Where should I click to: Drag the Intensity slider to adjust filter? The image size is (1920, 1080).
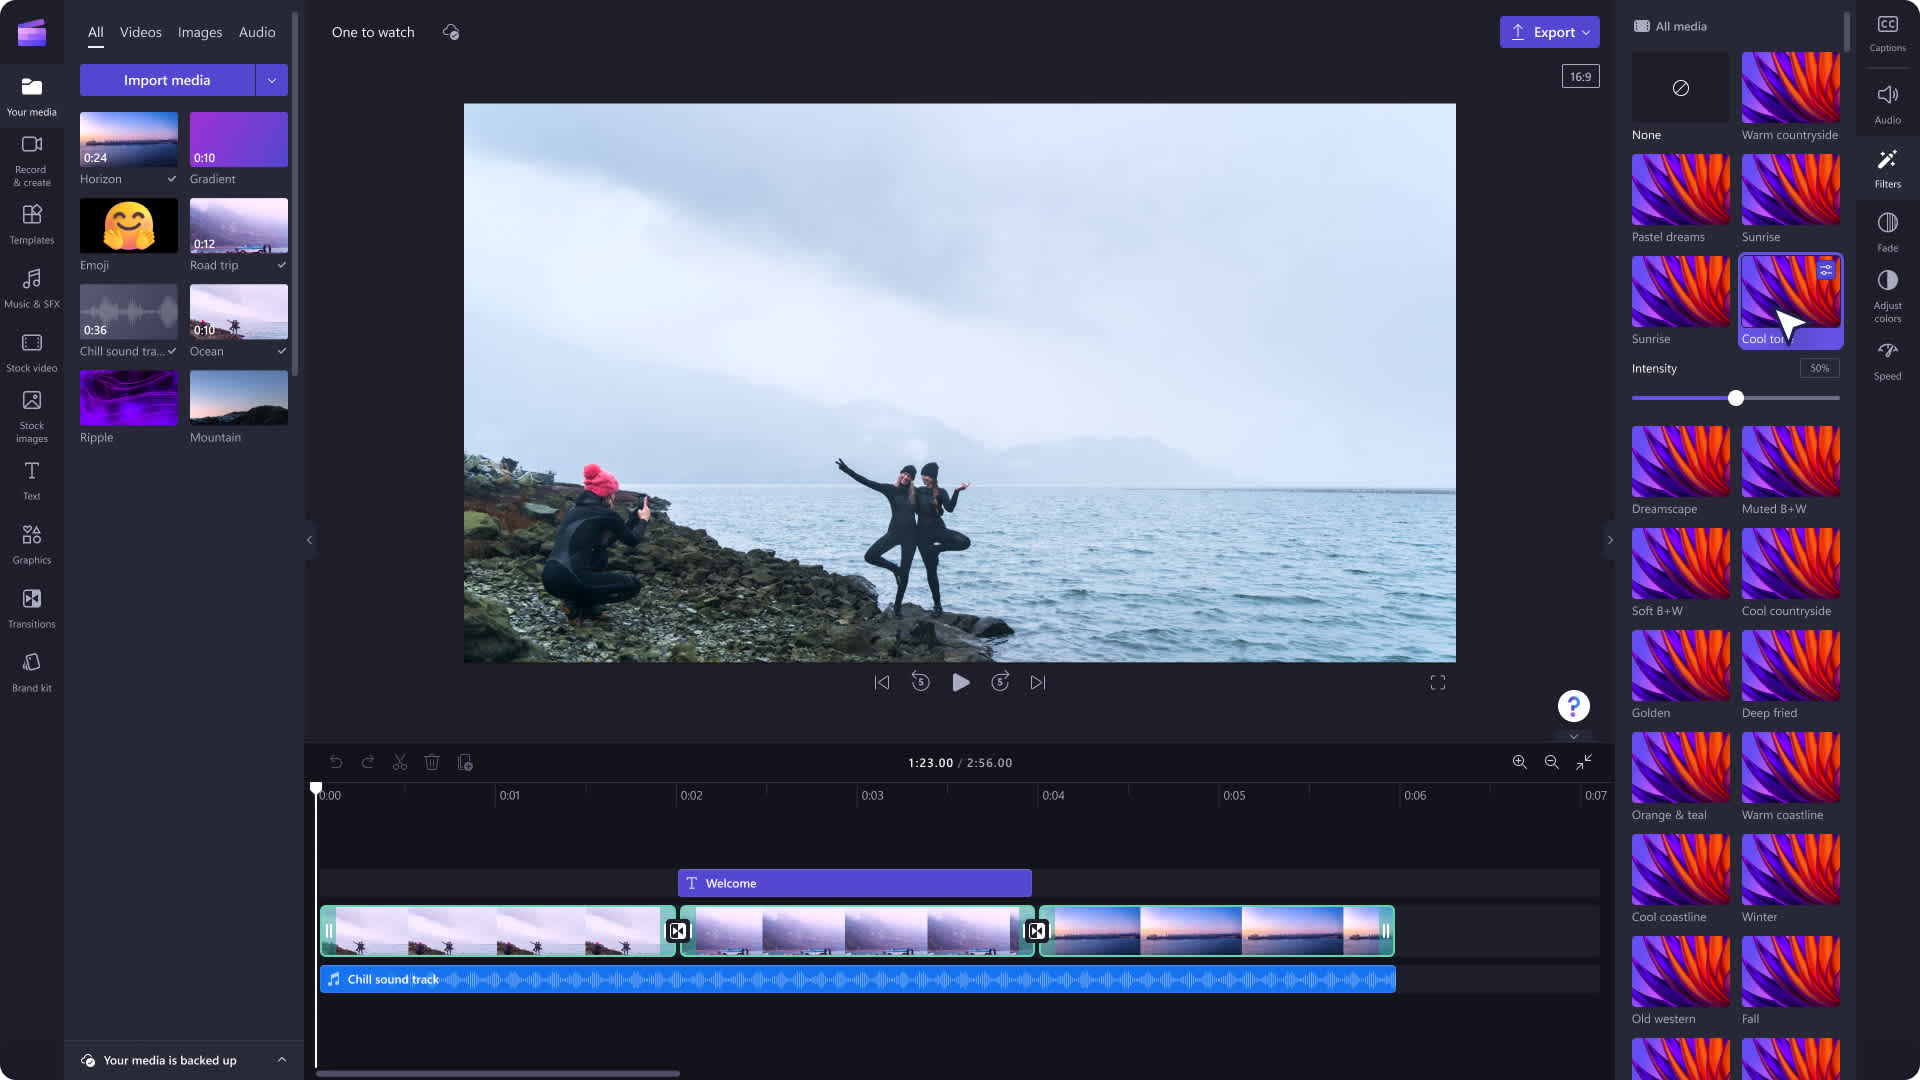[1735, 398]
